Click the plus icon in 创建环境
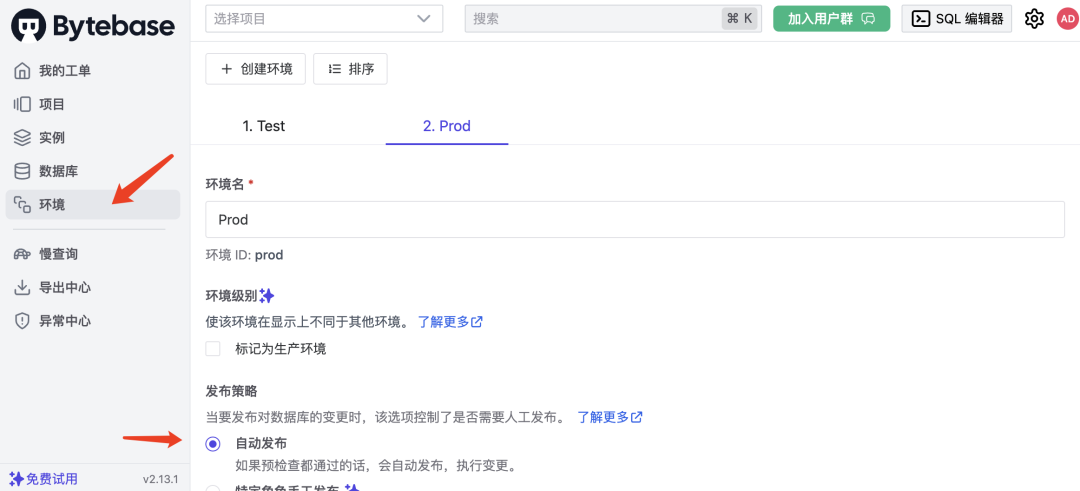Image resolution: width=1080 pixels, height=491 pixels. pos(227,69)
